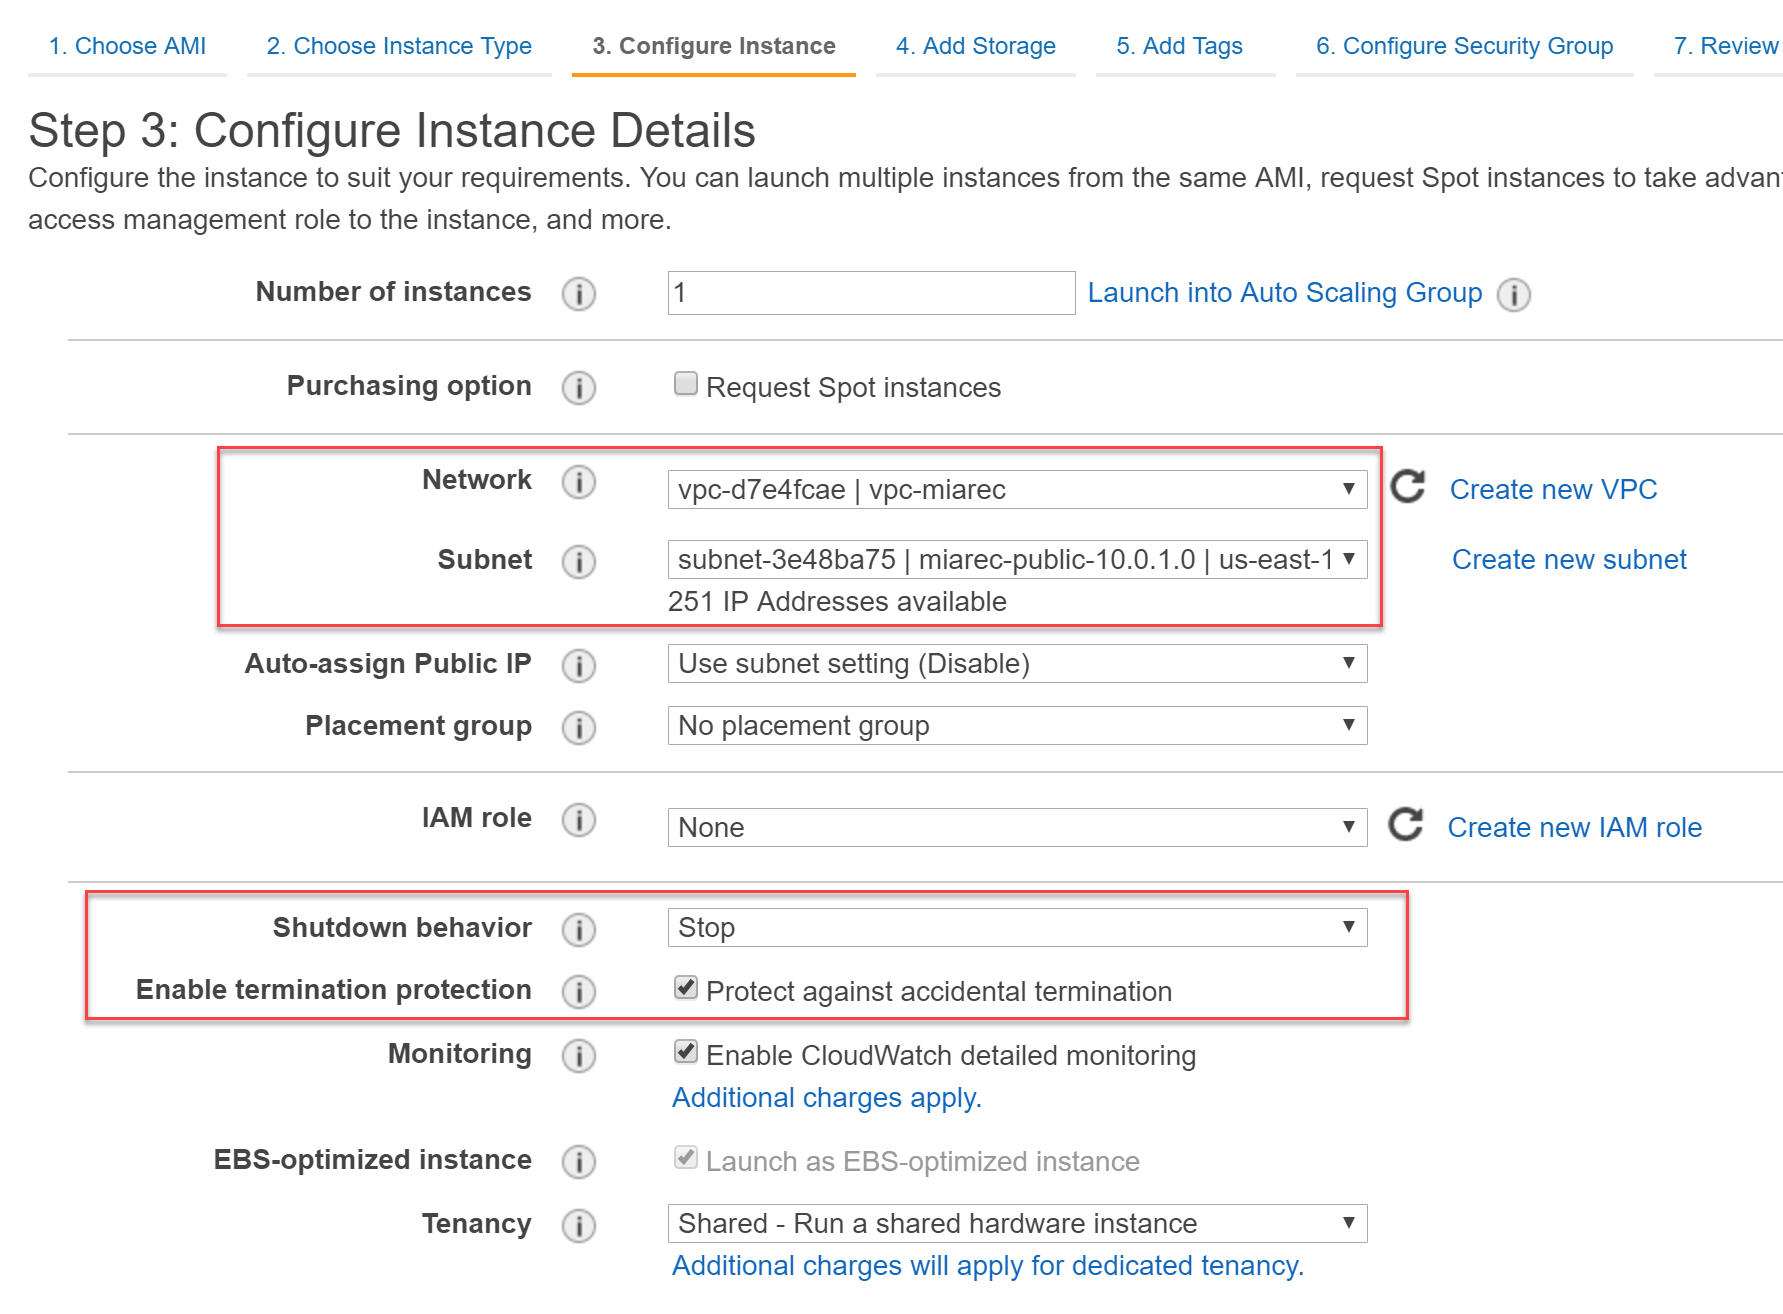Click Create new subnet link
Image resolution: width=1783 pixels, height=1314 pixels.
(x=1569, y=560)
